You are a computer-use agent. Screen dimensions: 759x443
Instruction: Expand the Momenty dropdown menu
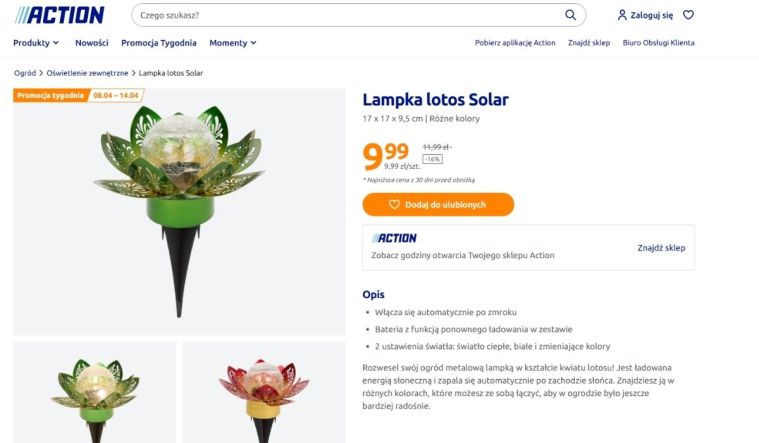pos(232,43)
